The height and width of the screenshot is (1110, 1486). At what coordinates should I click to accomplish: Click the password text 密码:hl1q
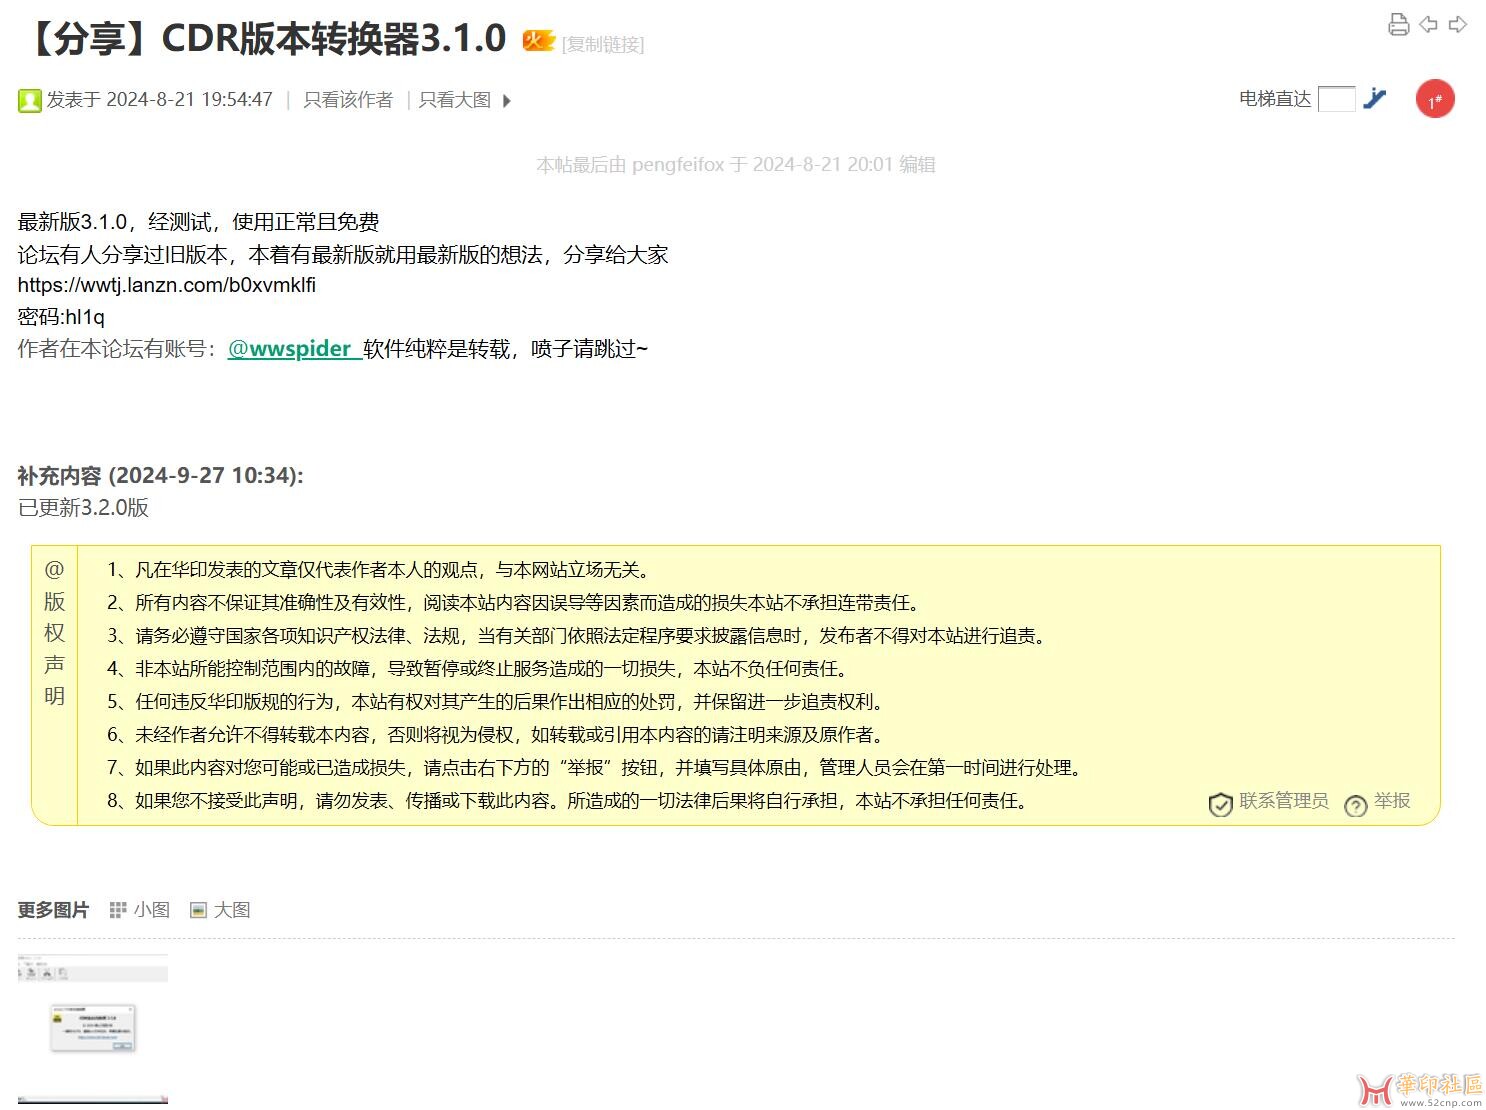(x=61, y=317)
